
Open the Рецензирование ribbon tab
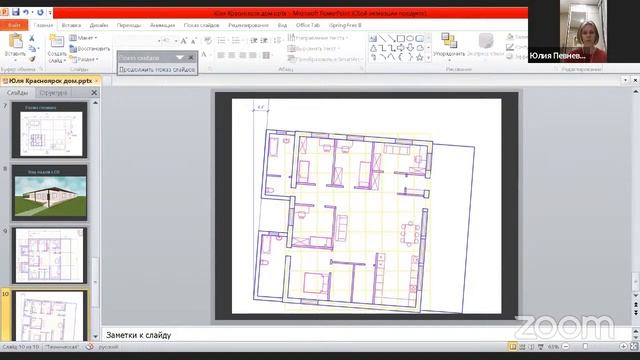click(248, 25)
